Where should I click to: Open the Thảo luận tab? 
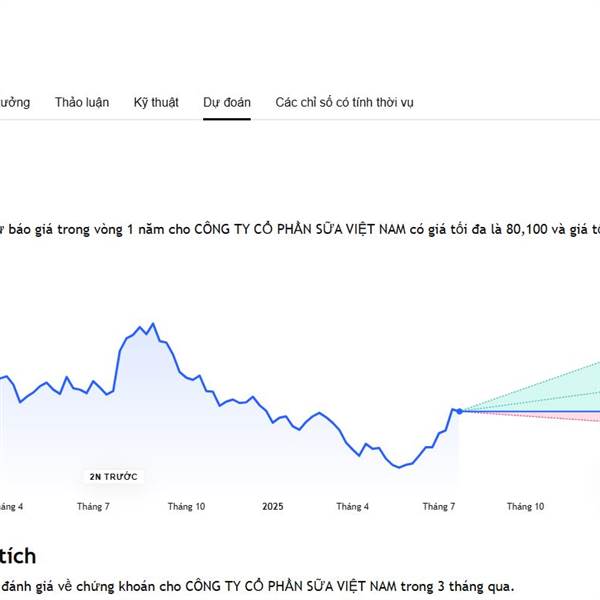81,102
